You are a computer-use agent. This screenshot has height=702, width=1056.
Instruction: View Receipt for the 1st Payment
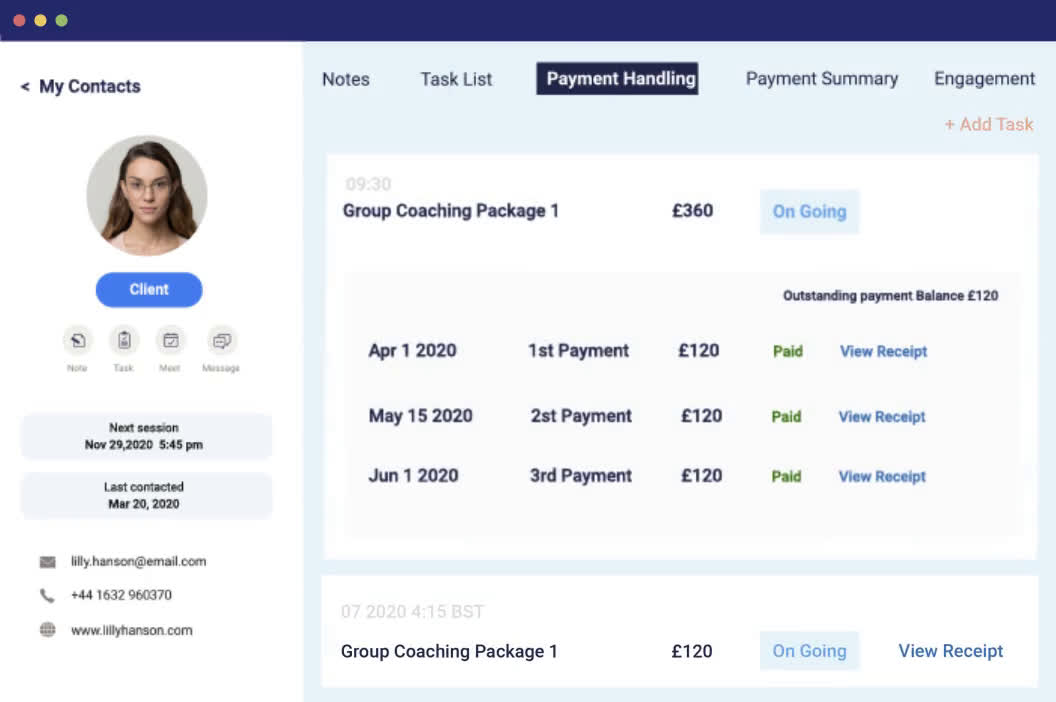[883, 351]
